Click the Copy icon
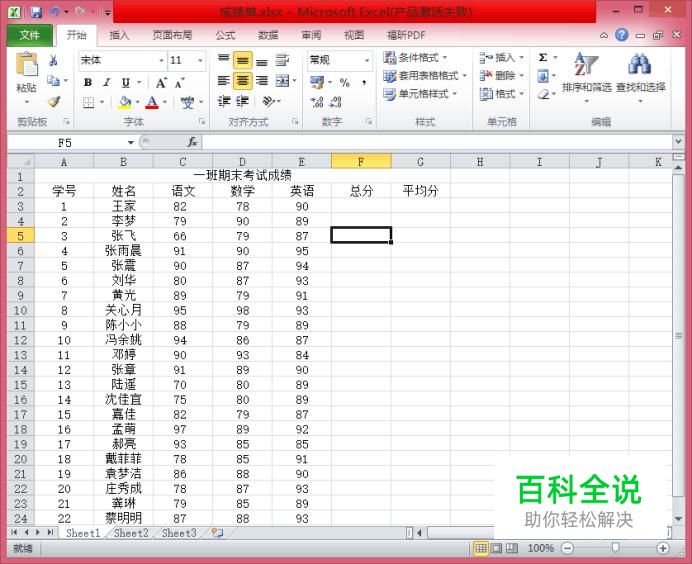 53,81
